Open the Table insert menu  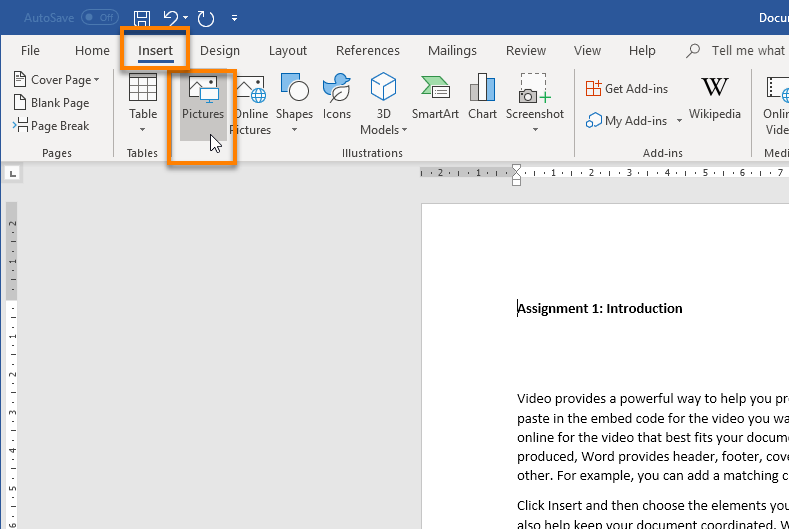click(143, 103)
